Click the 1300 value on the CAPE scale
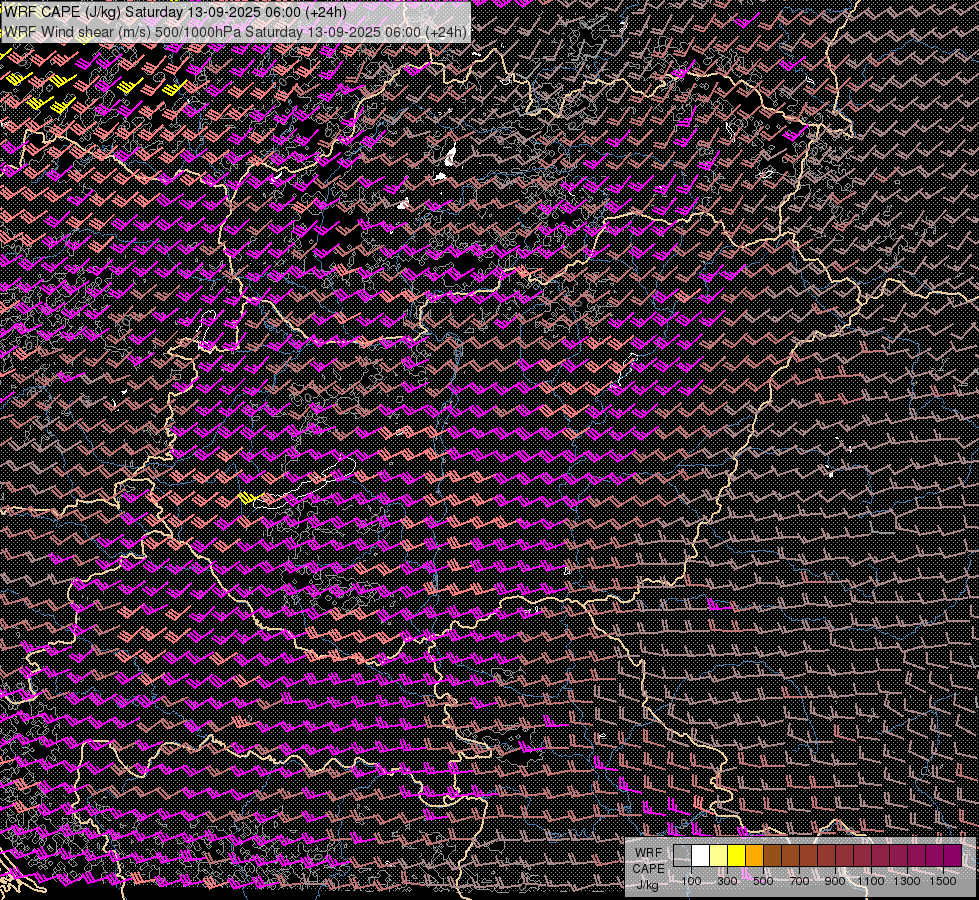979x900 pixels. (907, 881)
